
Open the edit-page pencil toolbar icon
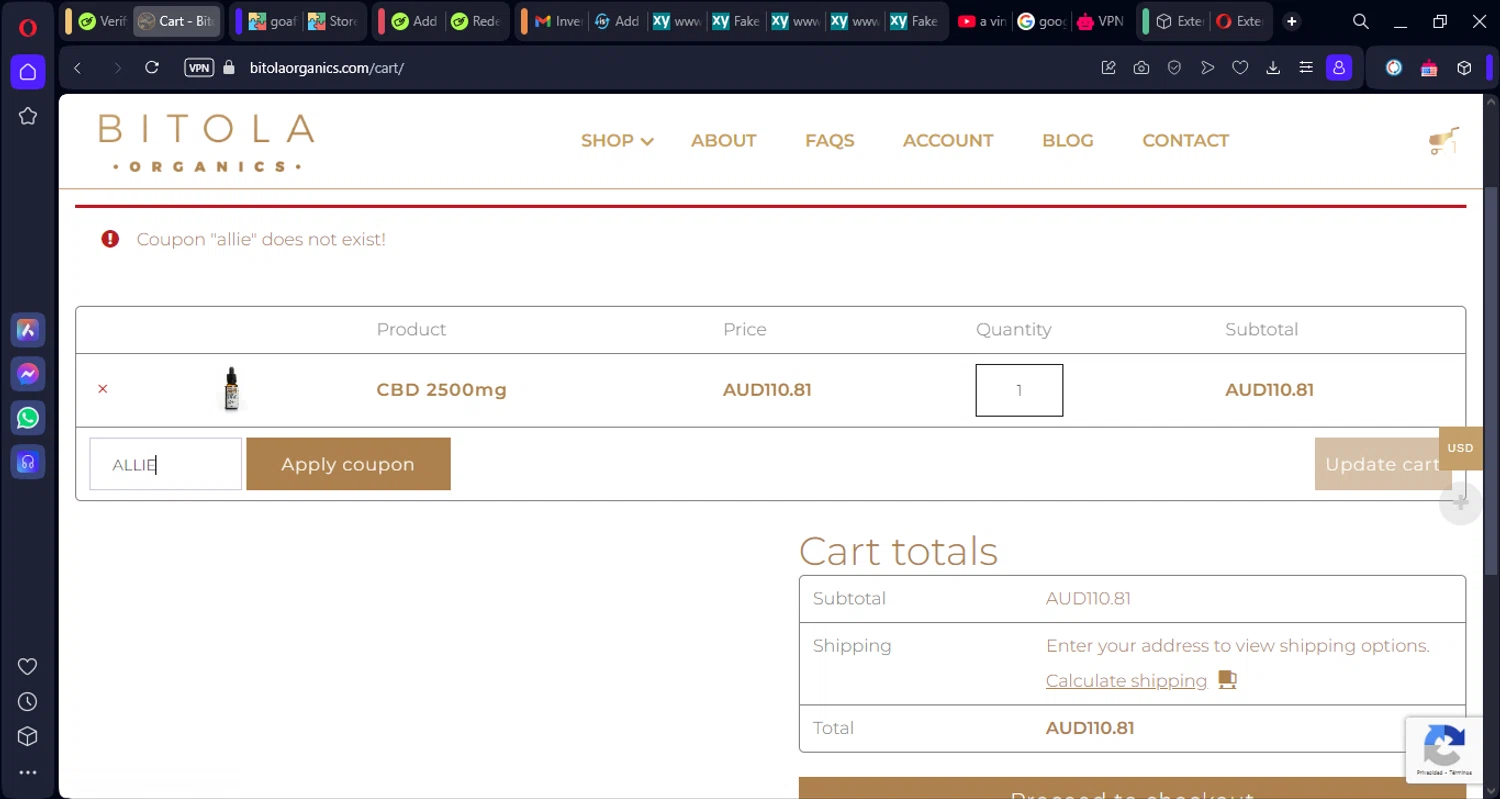[1108, 68]
